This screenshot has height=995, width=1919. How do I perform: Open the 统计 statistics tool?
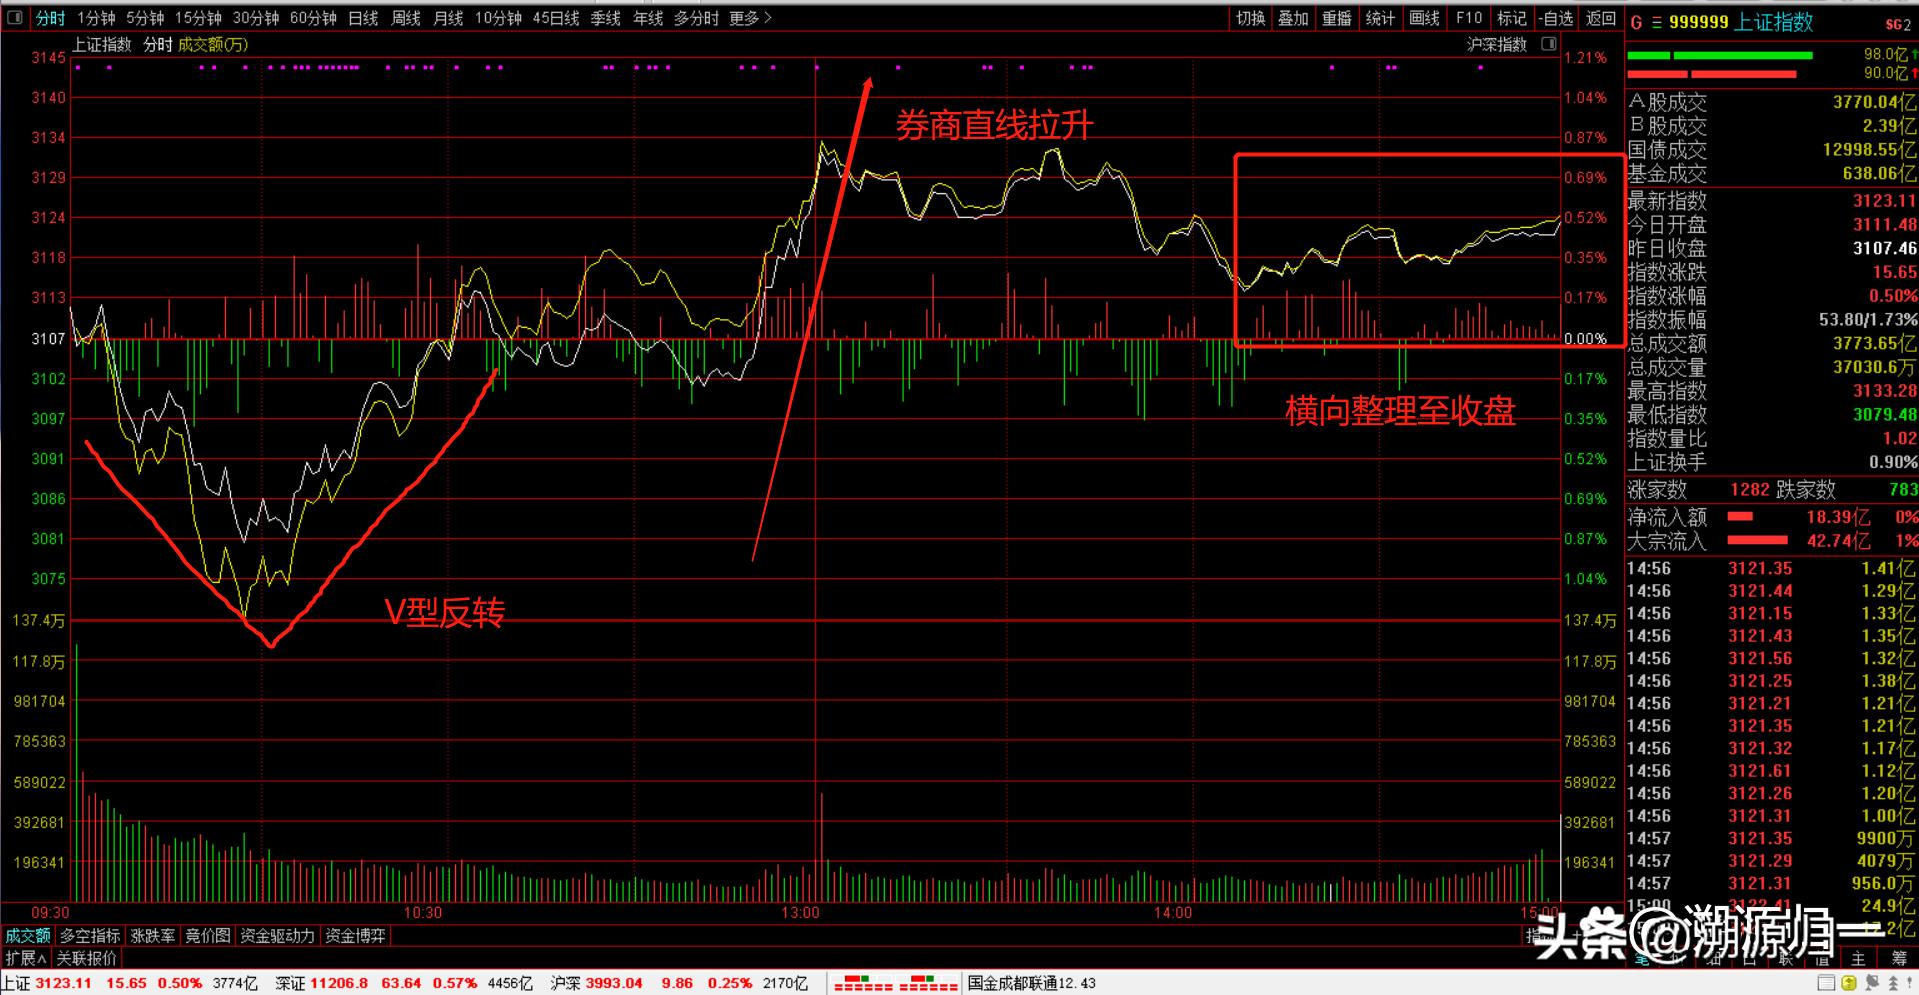pyautogui.click(x=1380, y=18)
